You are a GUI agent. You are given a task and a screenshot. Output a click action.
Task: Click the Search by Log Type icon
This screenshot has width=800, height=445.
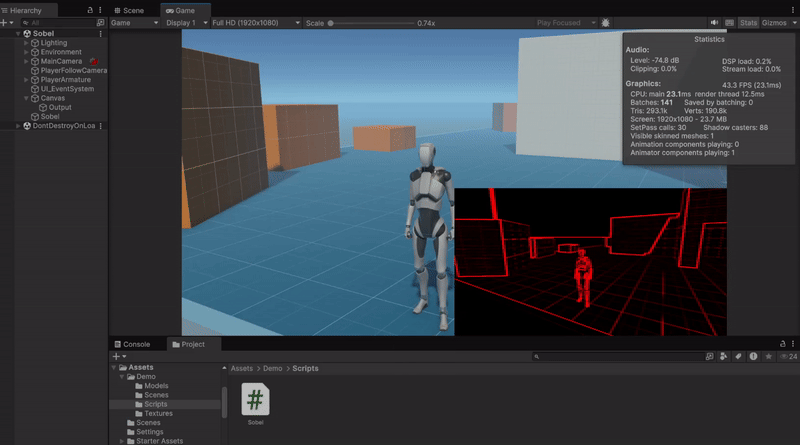click(x=753, y=357)
